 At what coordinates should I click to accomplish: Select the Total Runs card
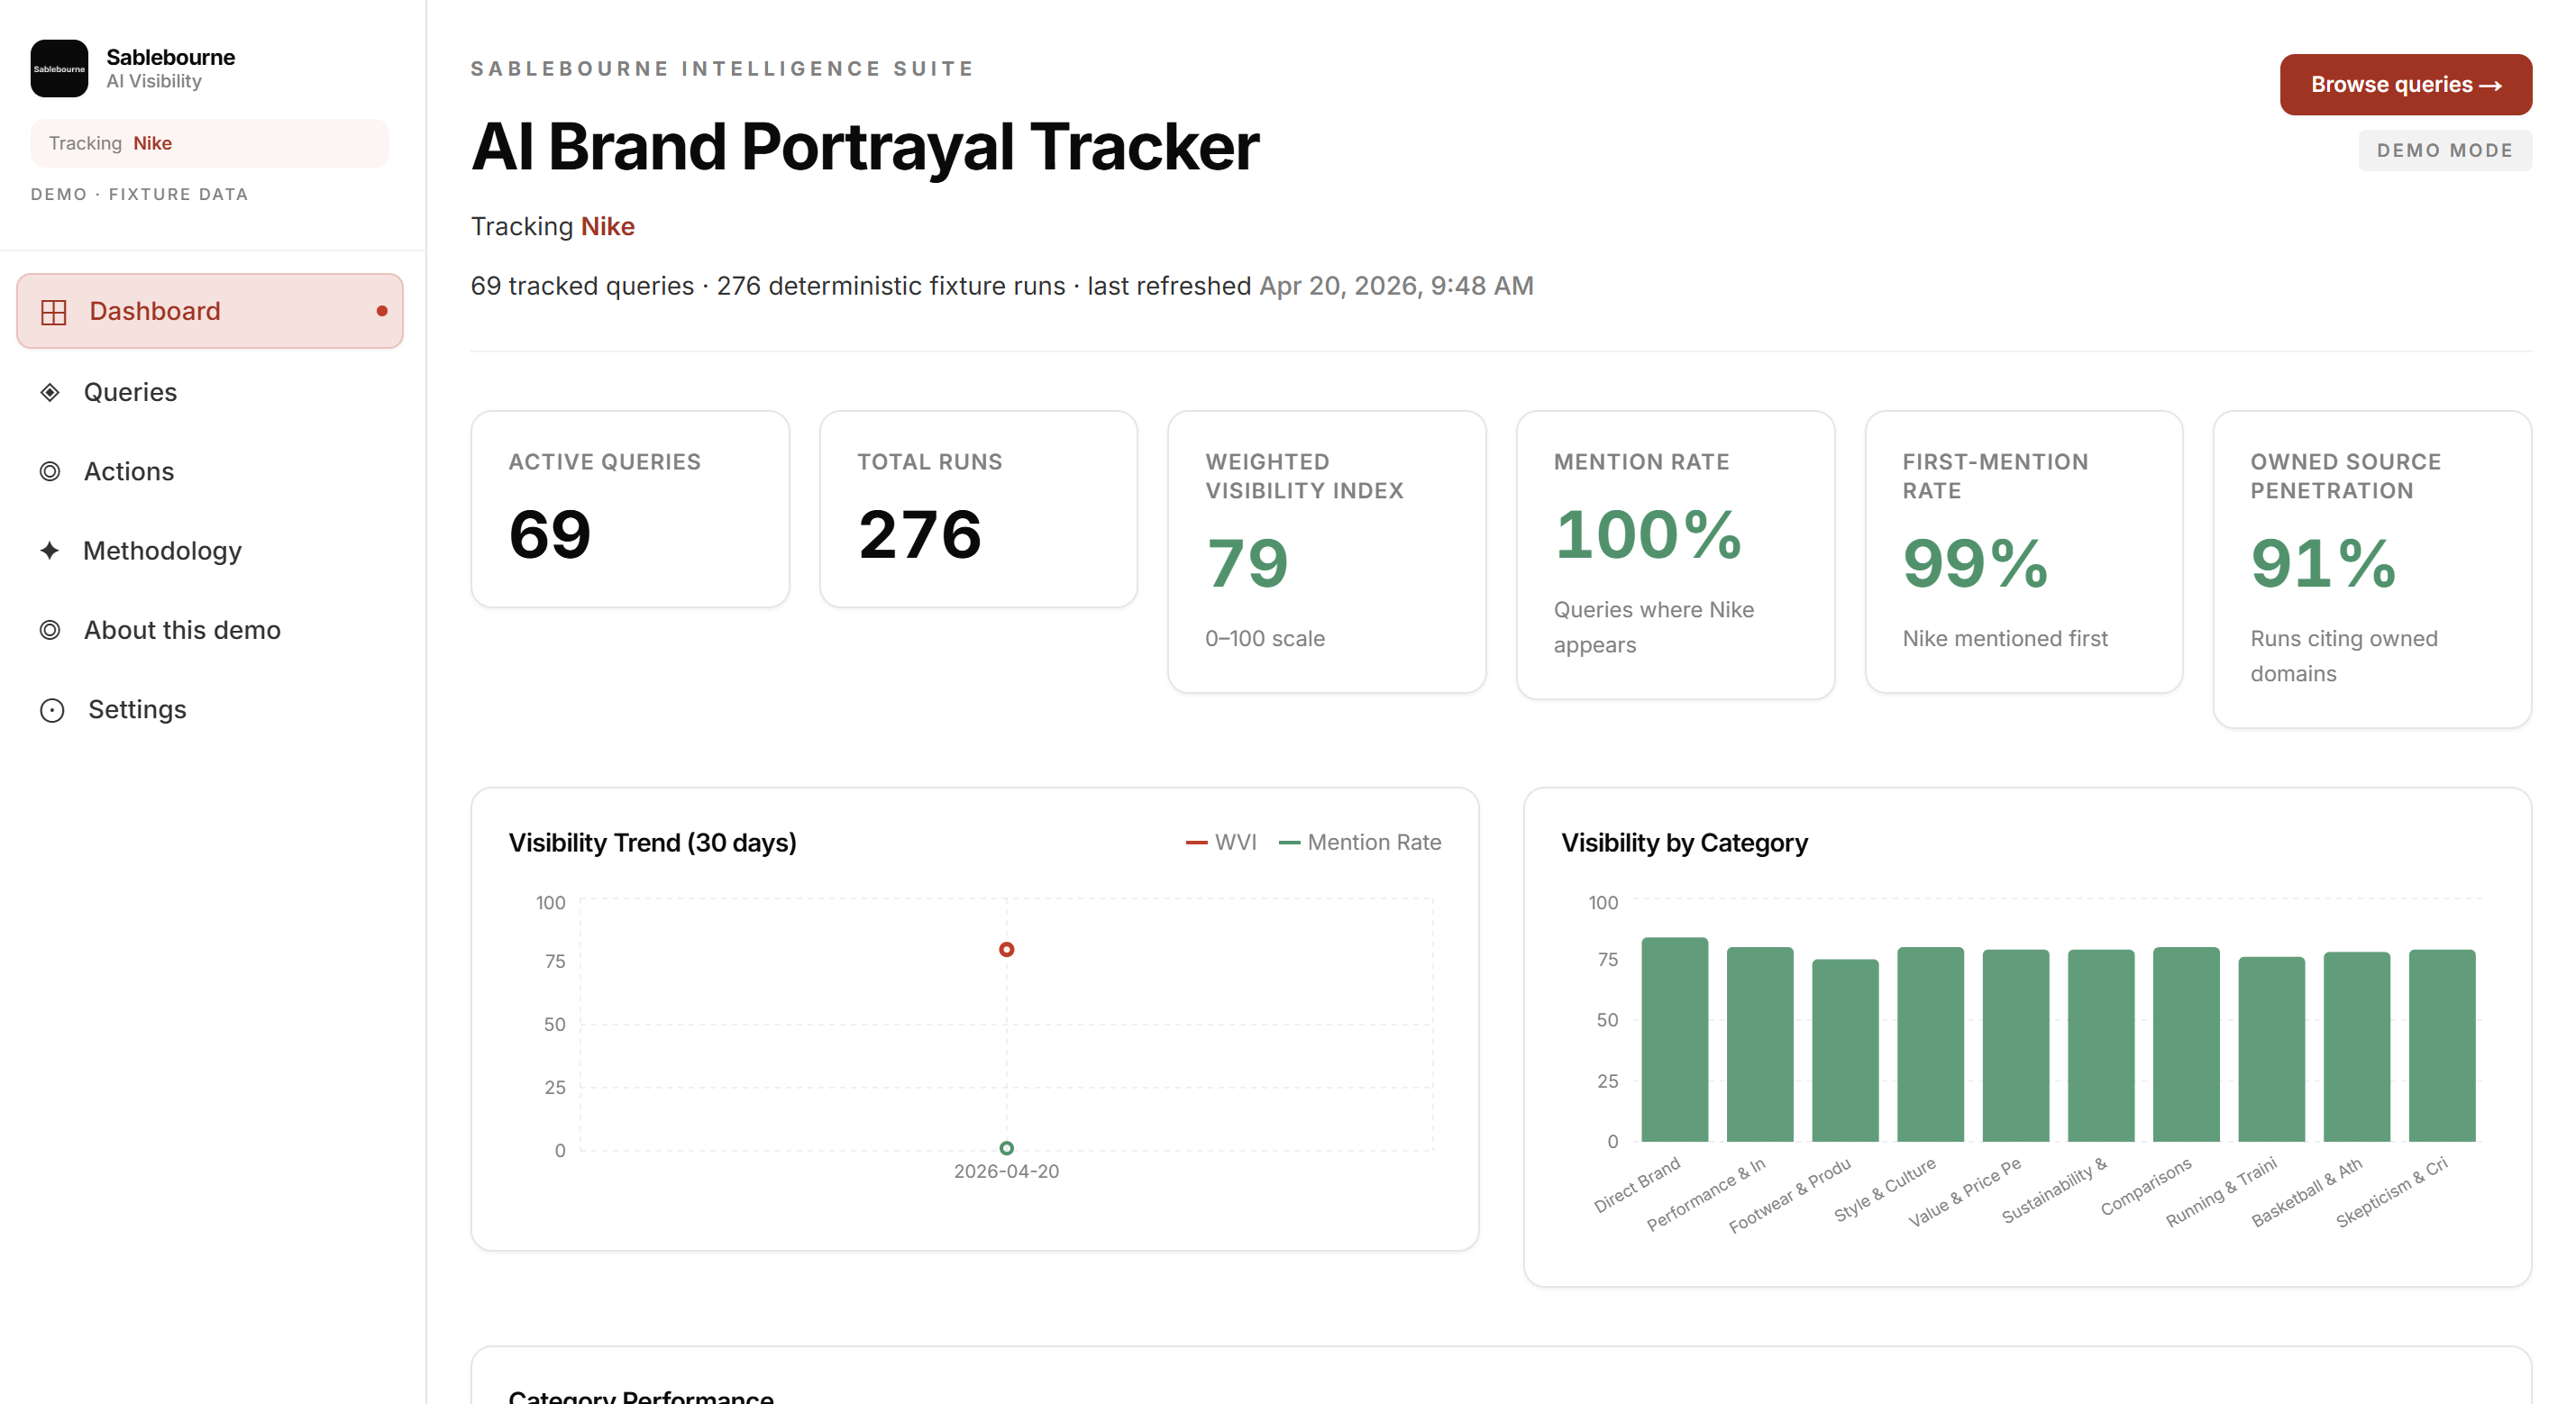[x=978, y=509]
